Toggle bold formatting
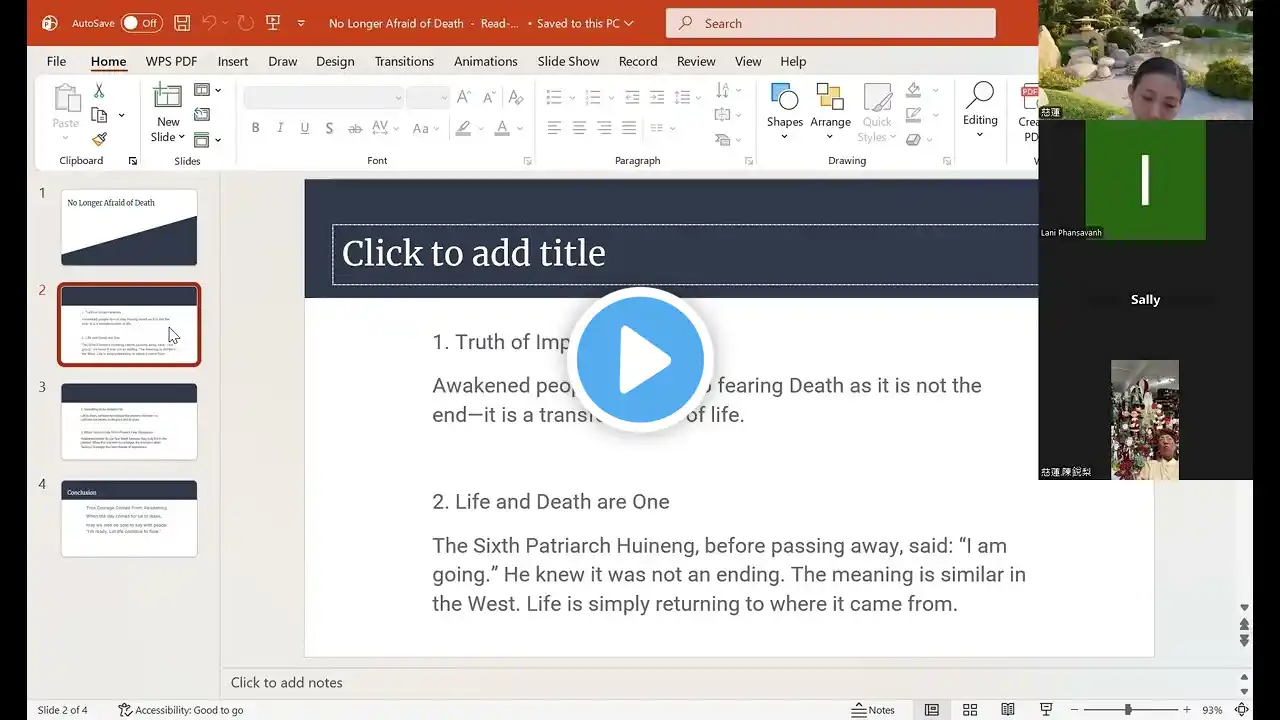Viewport: 1280px width, 720px height. pos(256,128)
